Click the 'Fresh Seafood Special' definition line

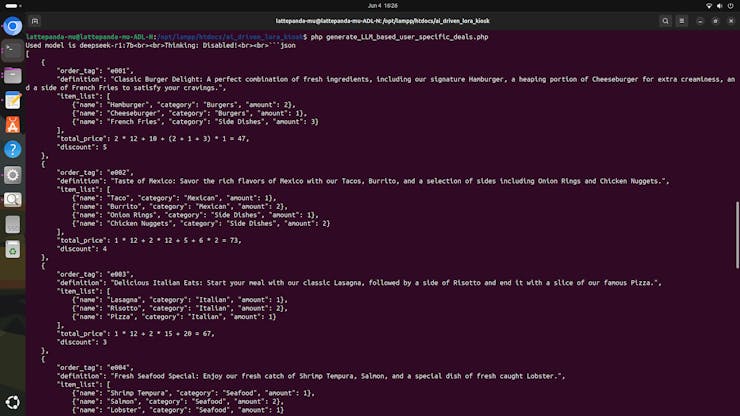[311, 376]
